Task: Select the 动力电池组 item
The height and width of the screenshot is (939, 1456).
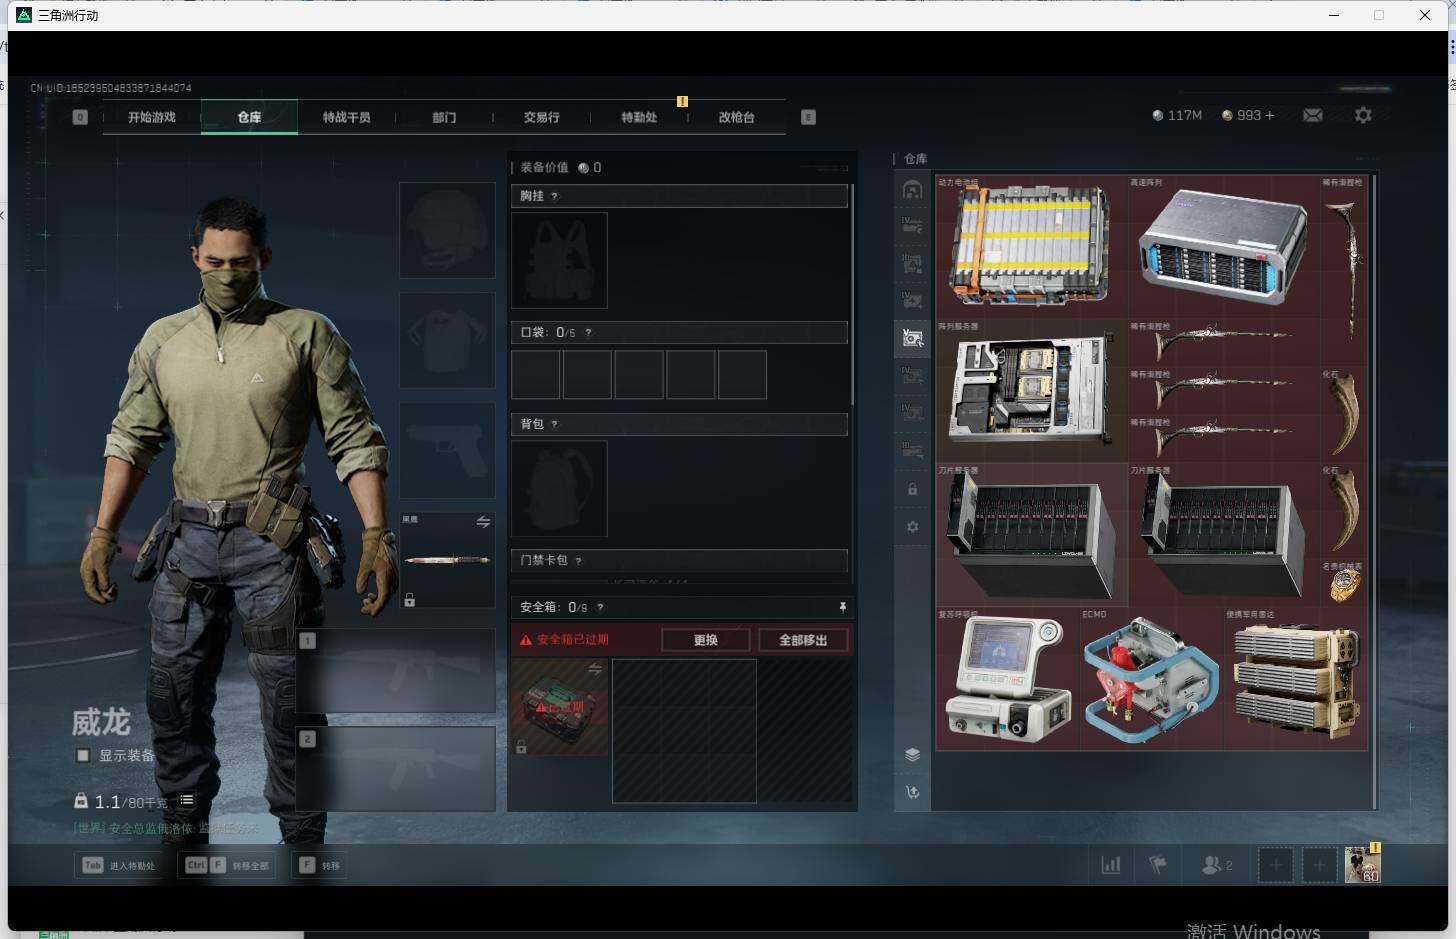Action: coord(1032,247)
